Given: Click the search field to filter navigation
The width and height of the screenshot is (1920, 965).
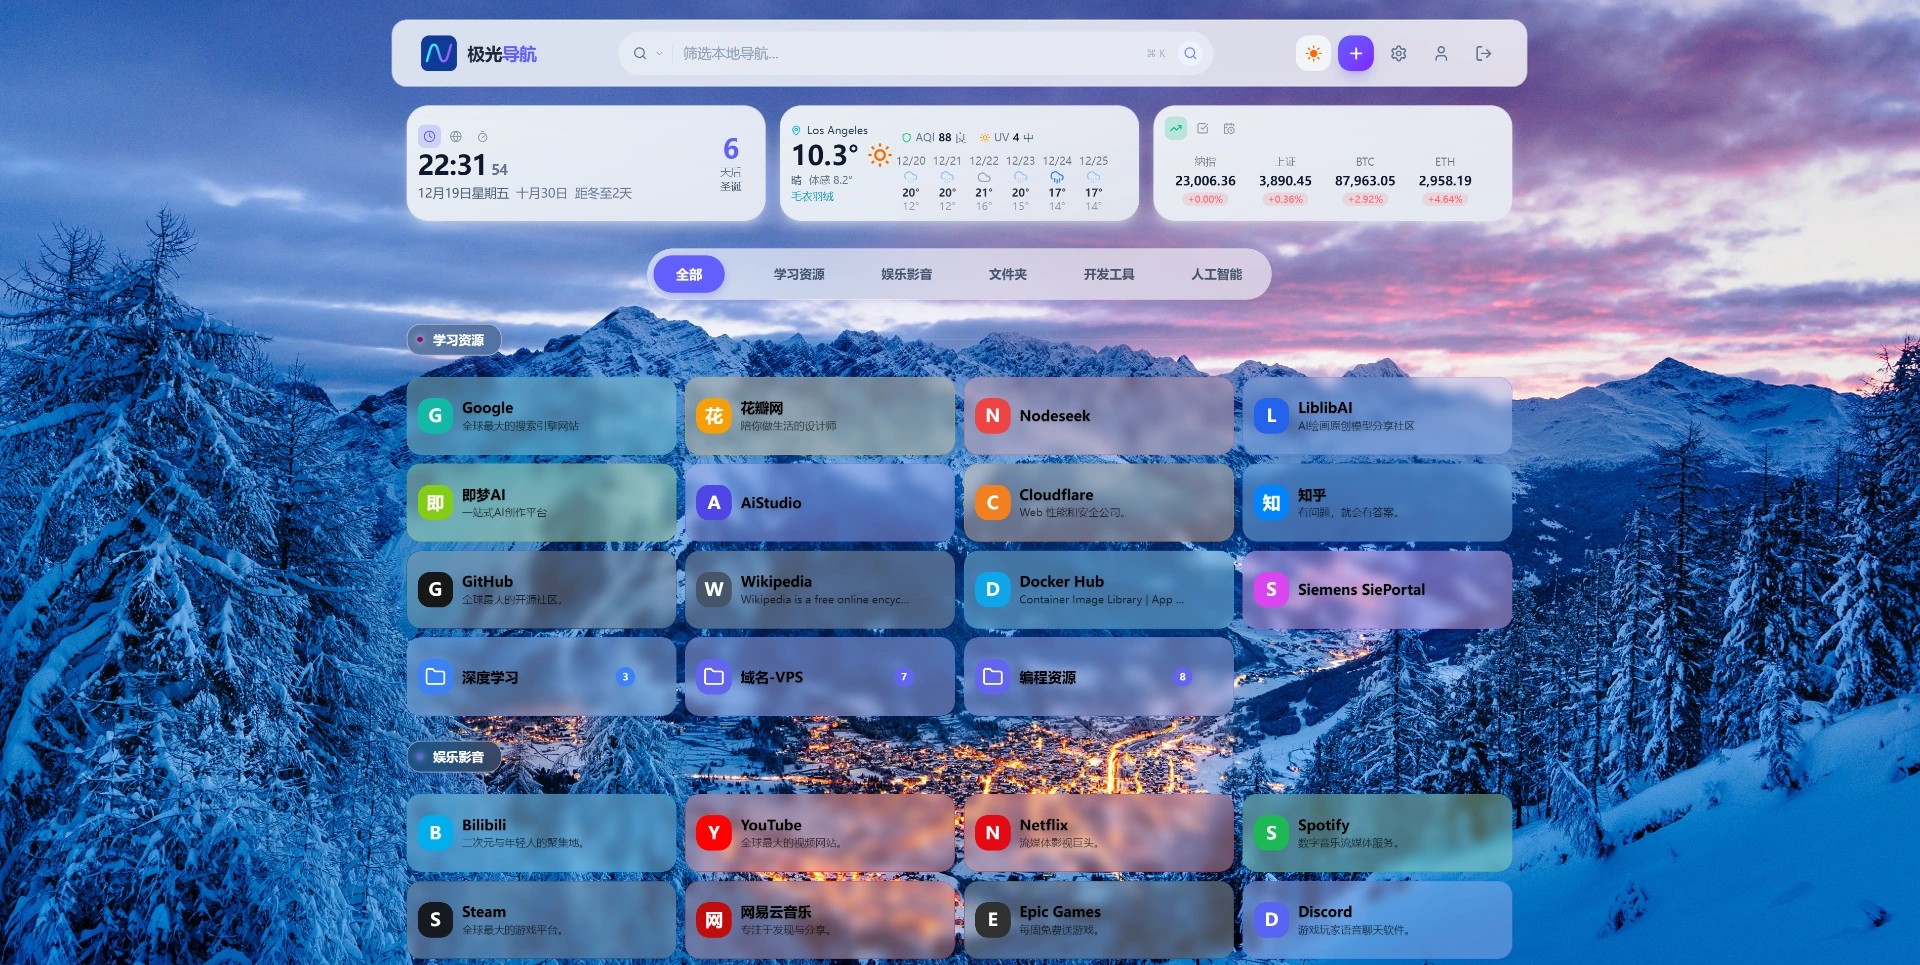Looking at the screenshot, I should pyautogui.click(x=900, y=54).
